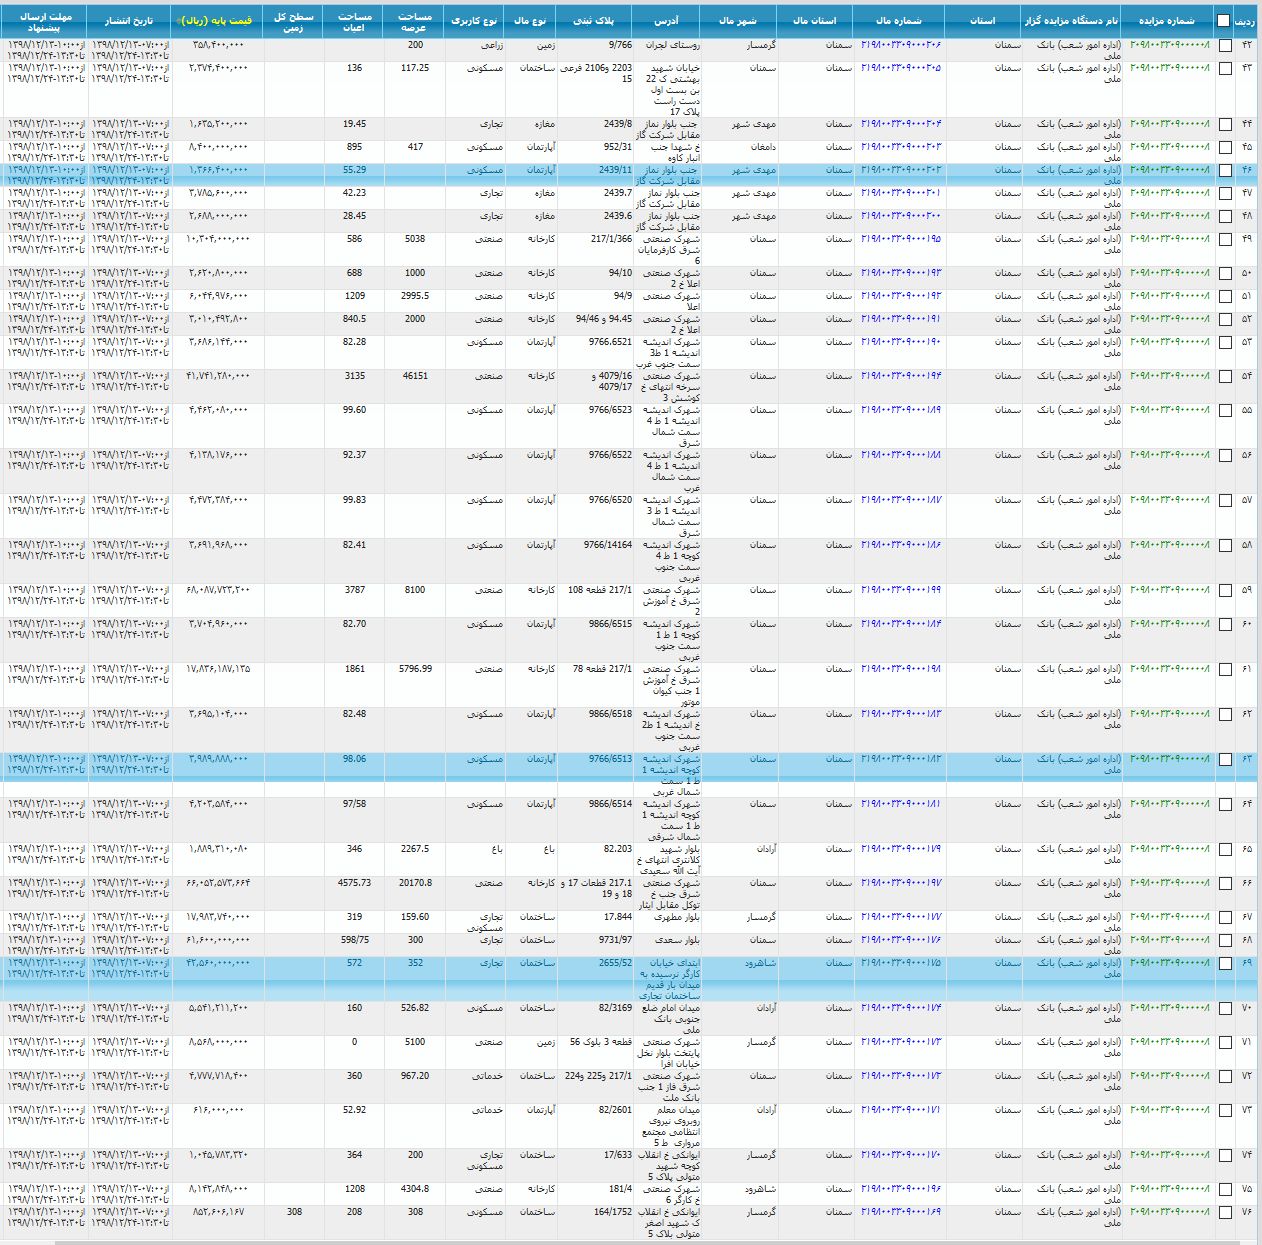Check the box for row 55
Screen dimensions: 1262x1245
tap(1225, 411)
